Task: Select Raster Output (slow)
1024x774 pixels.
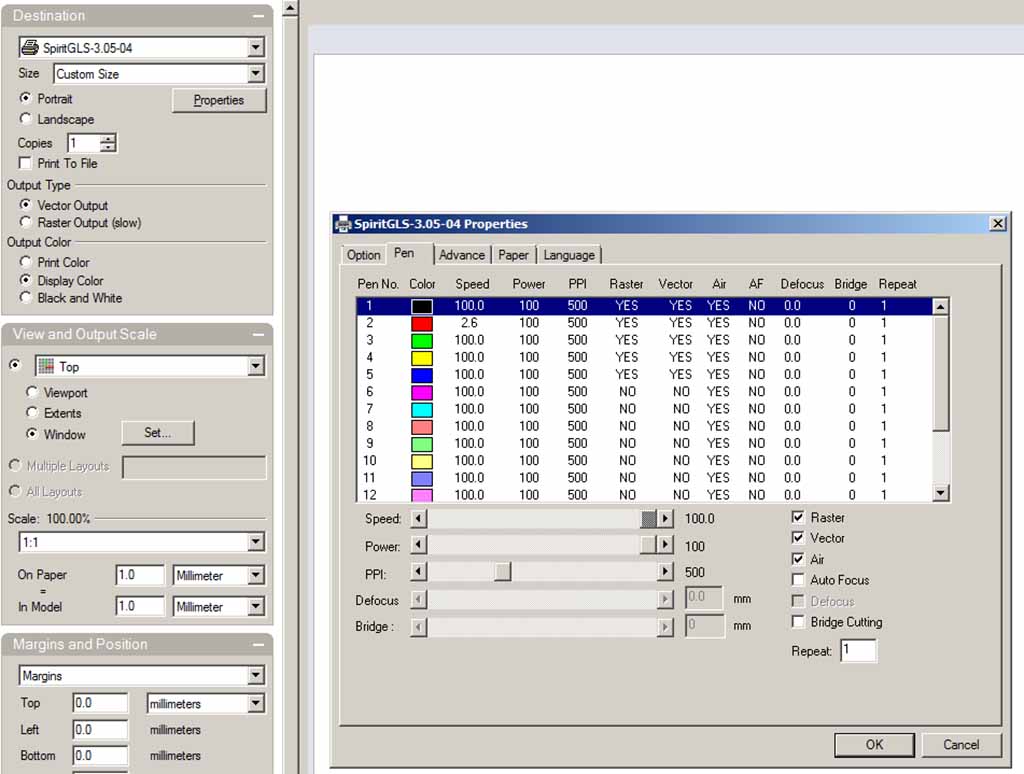Action: [25, 222]
